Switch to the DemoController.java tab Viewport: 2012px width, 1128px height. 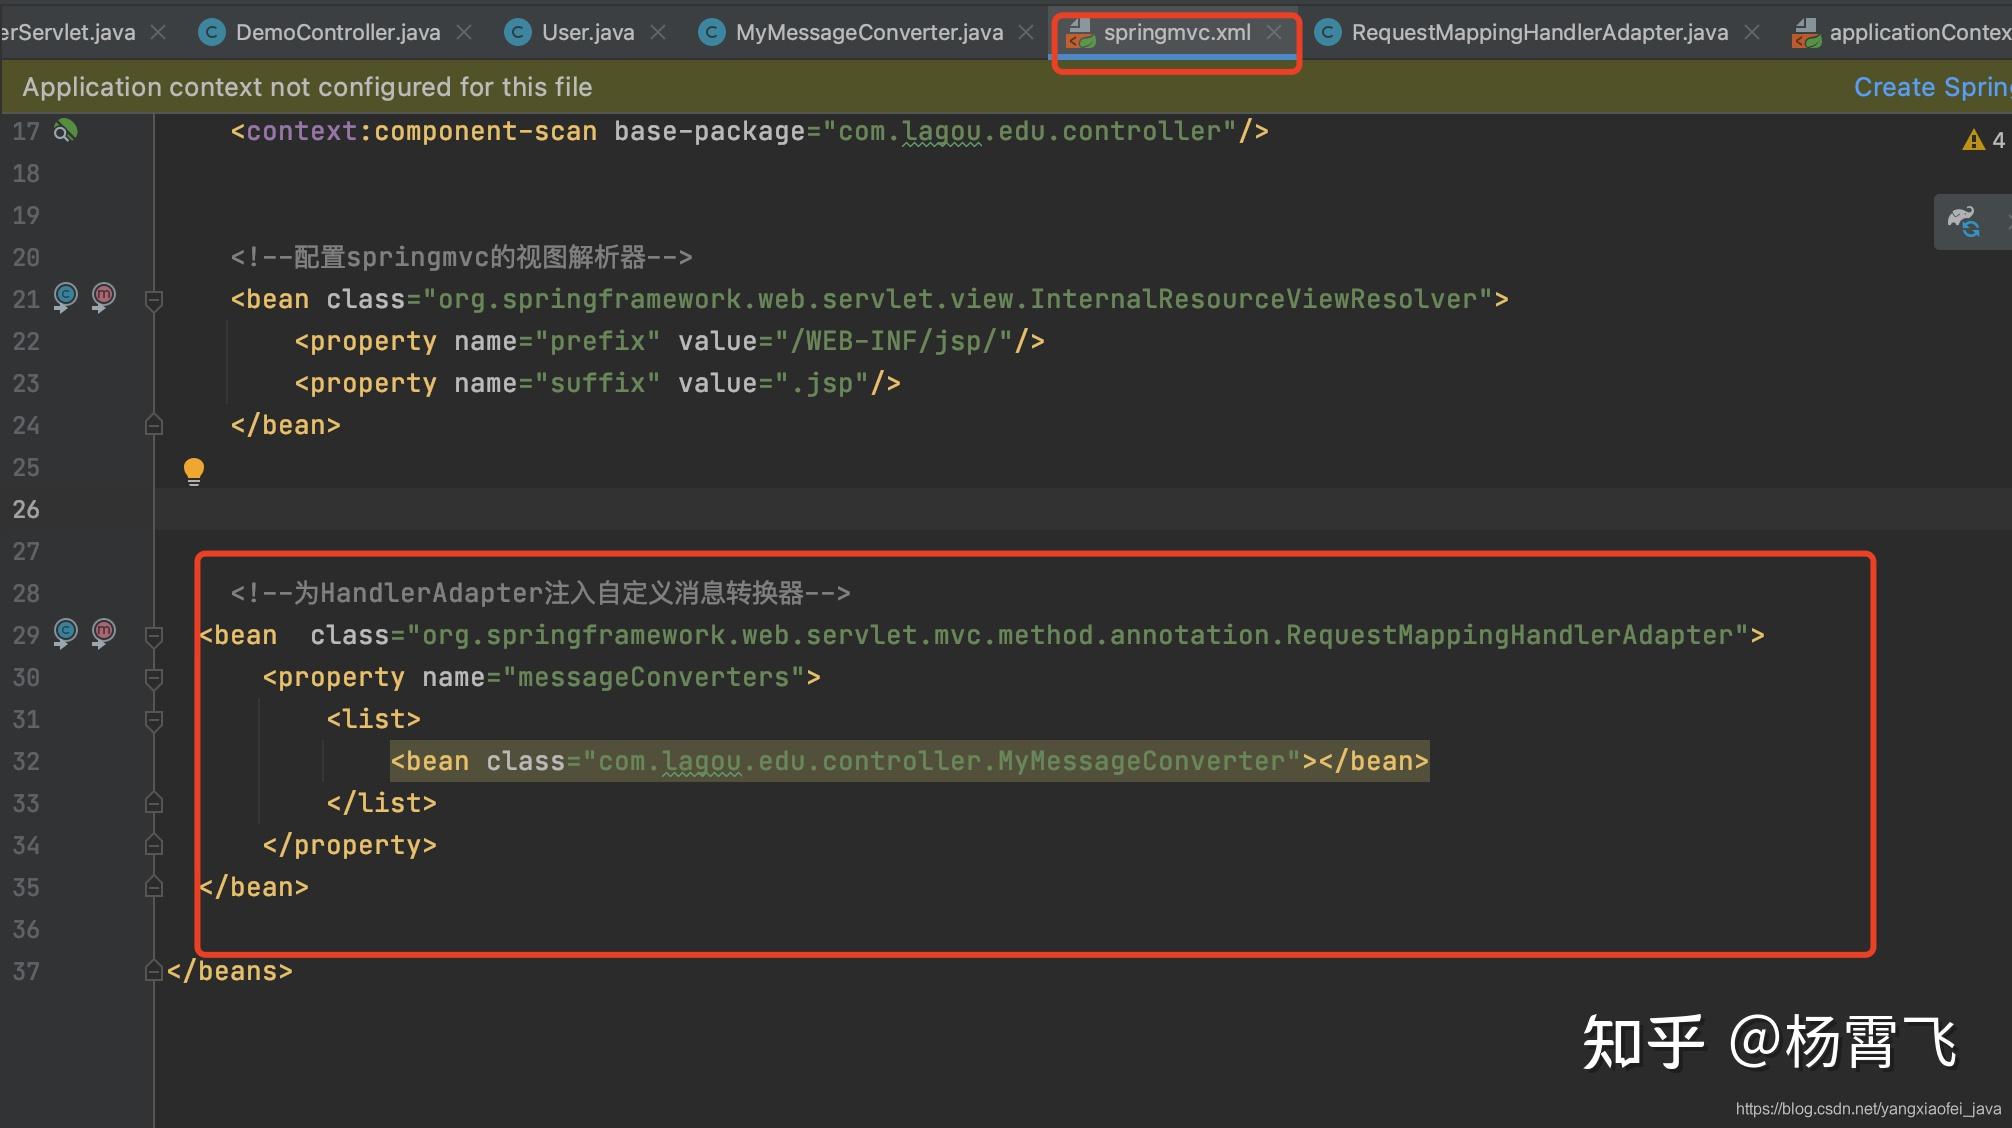[x=337, y=32]
